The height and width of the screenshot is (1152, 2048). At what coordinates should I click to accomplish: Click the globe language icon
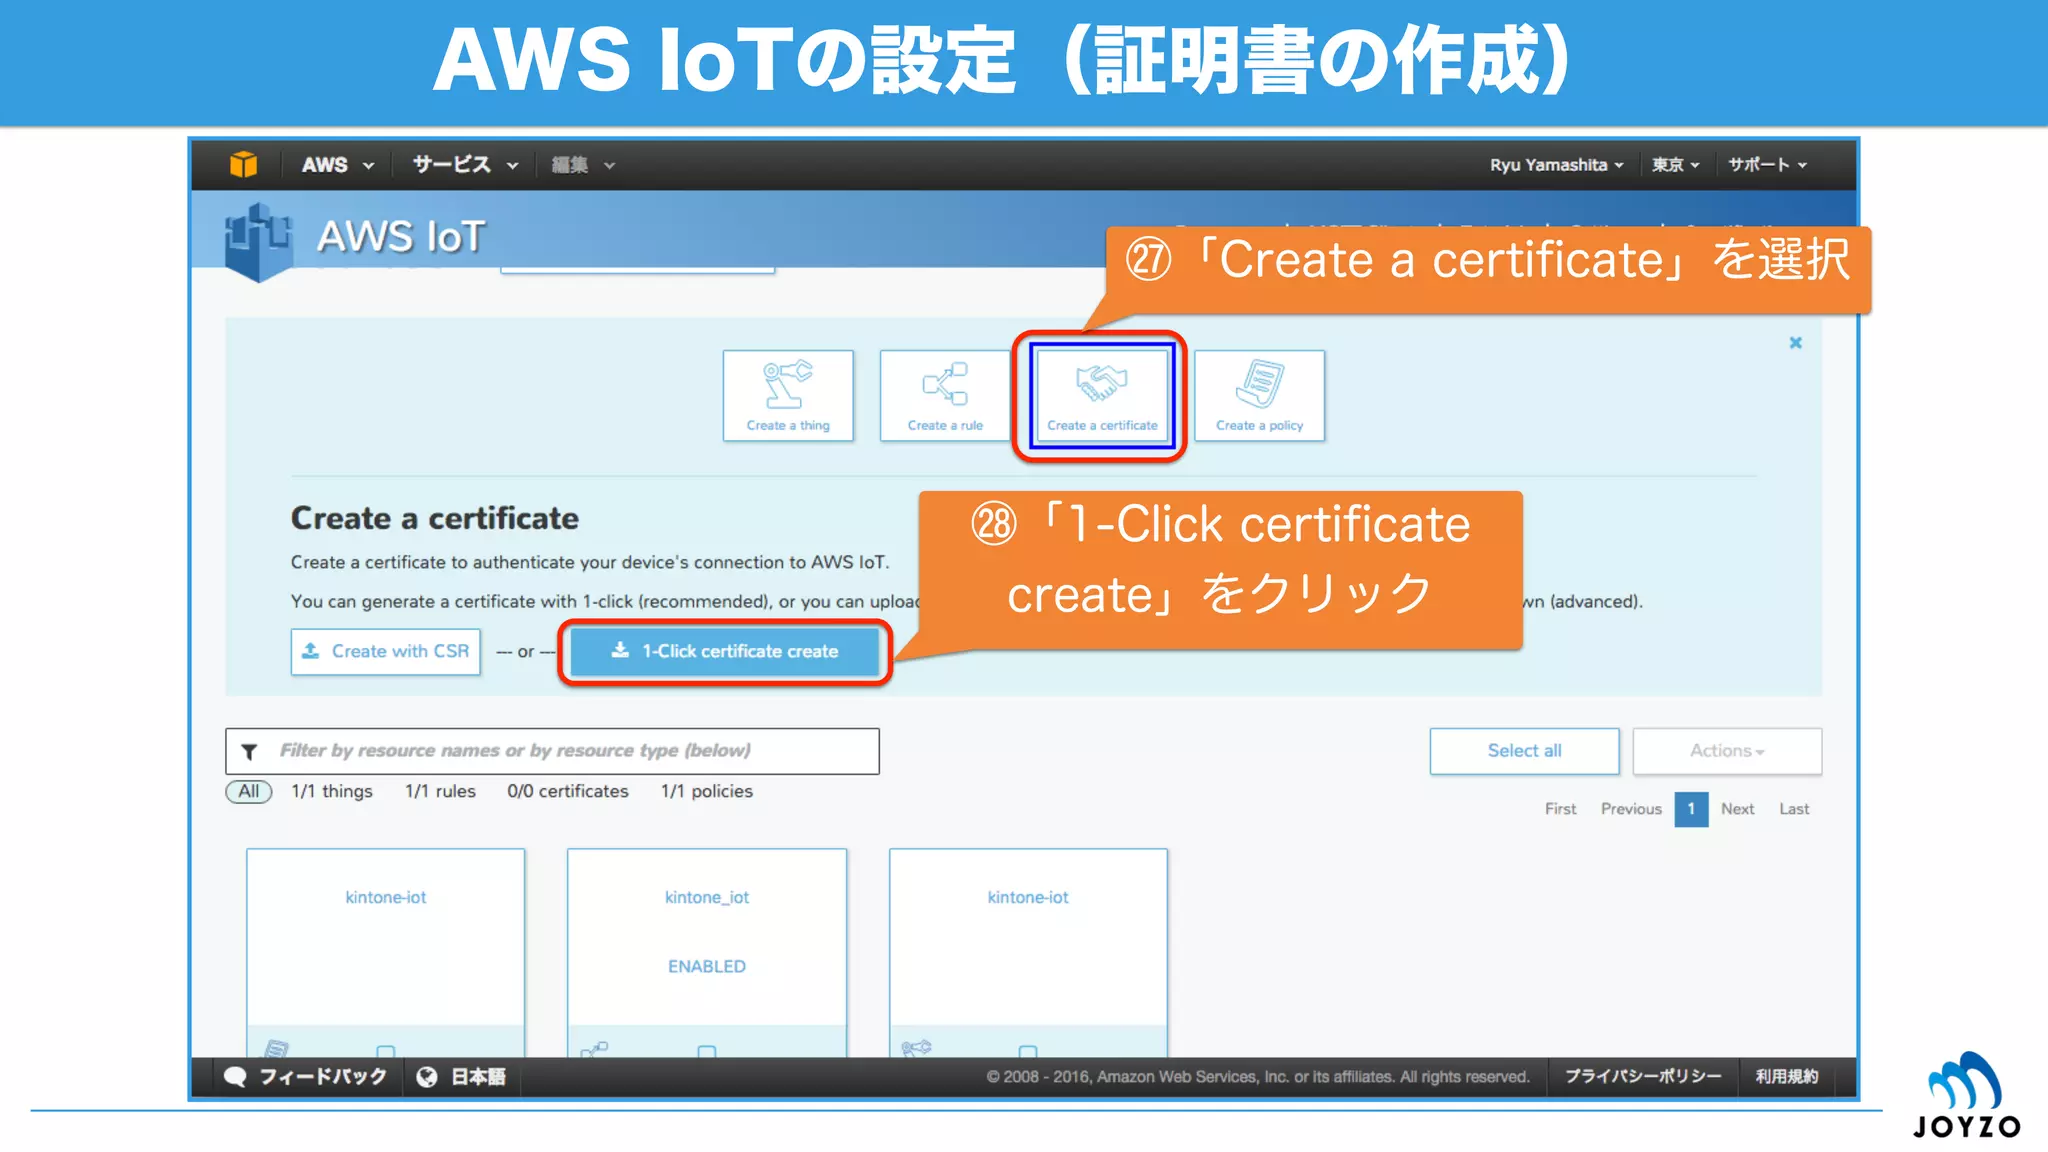pyautogui.click(x=427, y=1077)
